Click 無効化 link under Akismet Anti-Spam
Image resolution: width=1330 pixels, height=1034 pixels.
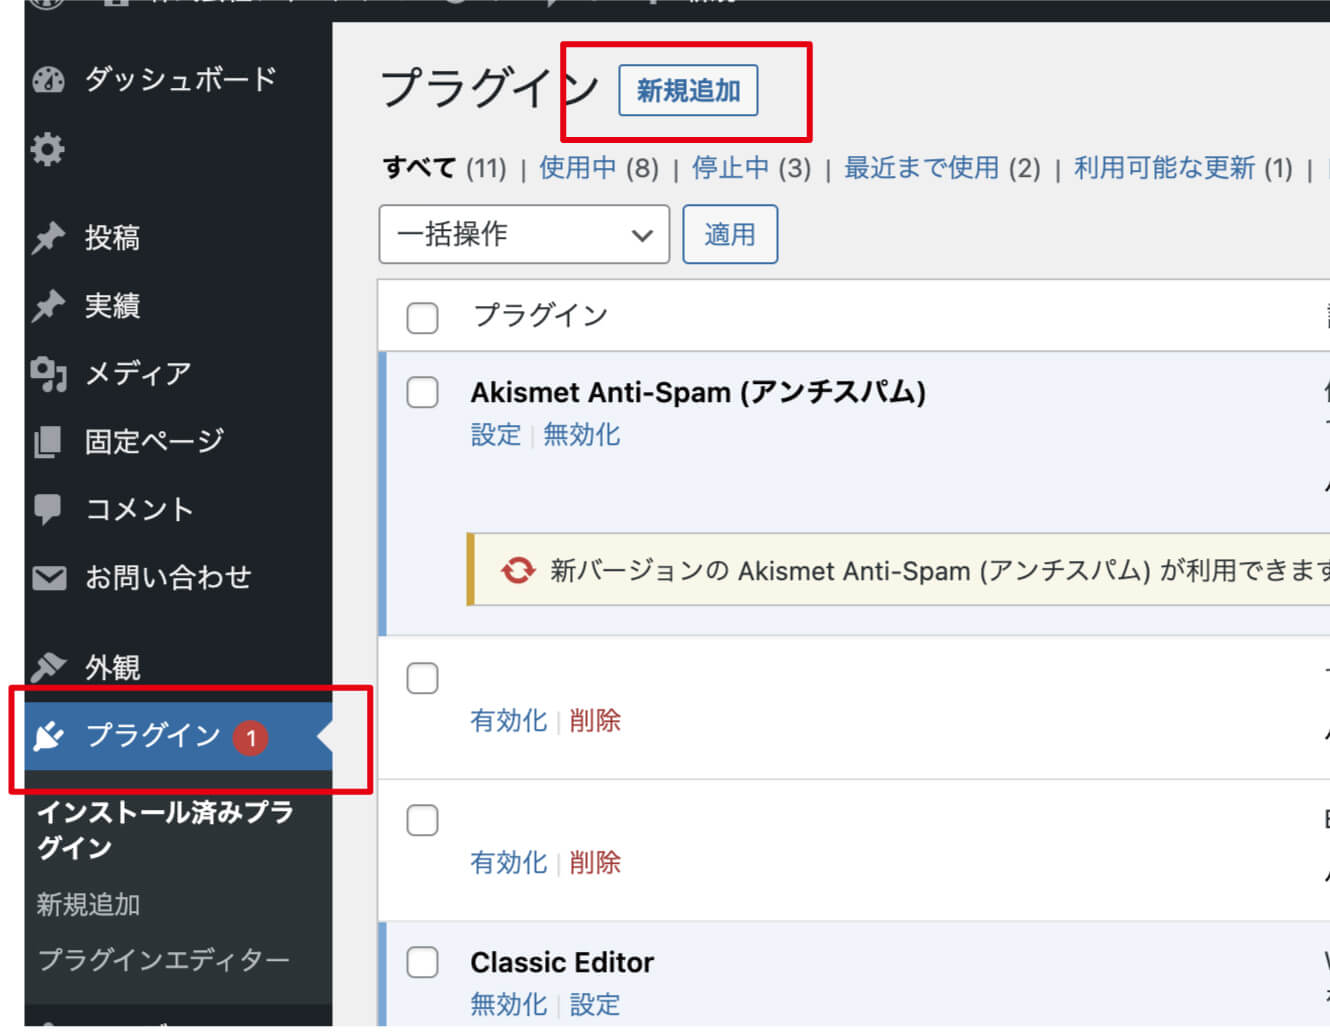[581, 435]
